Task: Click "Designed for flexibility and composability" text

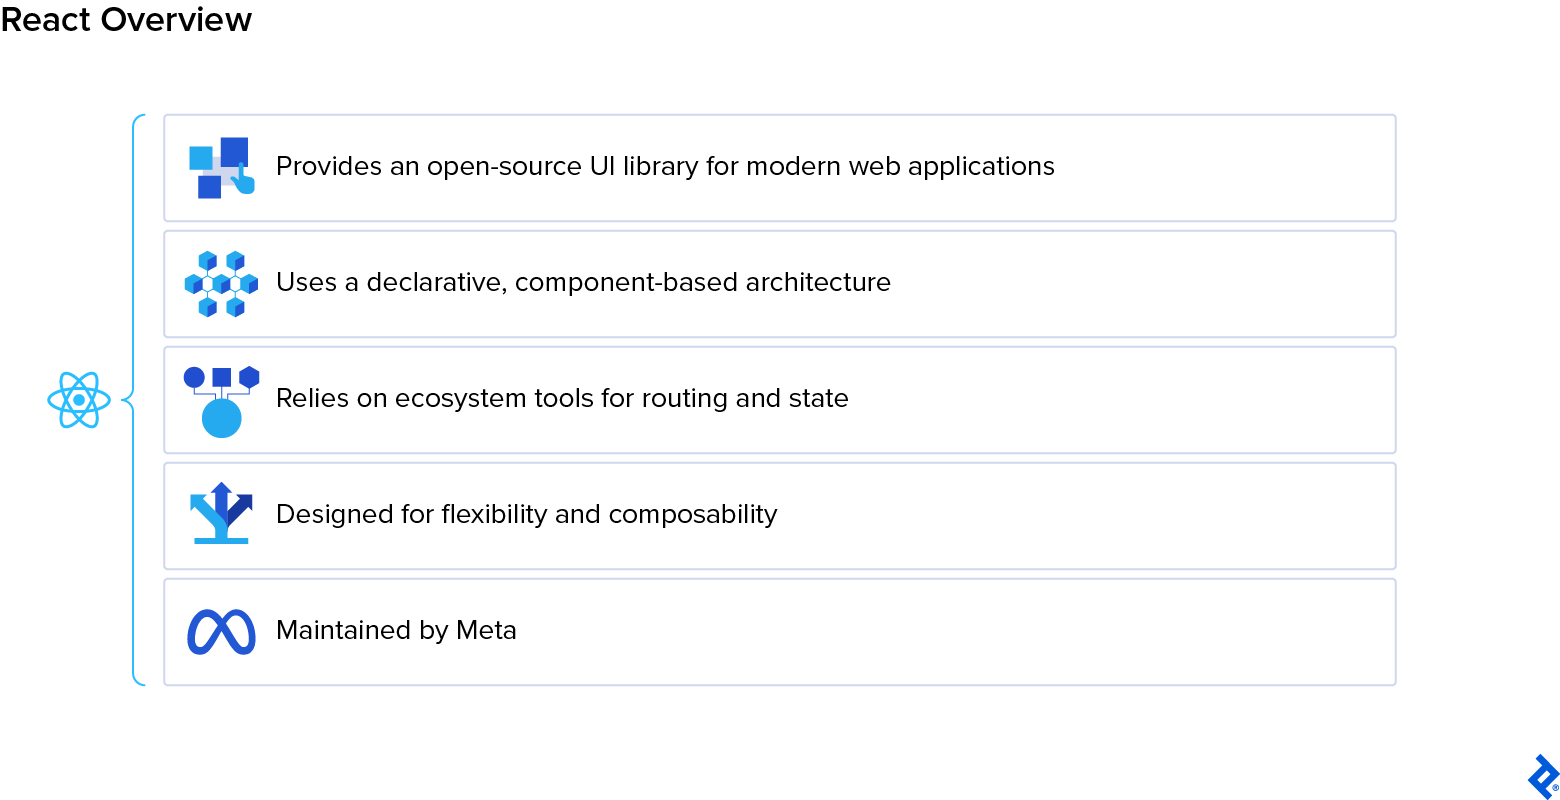Action: tap(526, 514)
